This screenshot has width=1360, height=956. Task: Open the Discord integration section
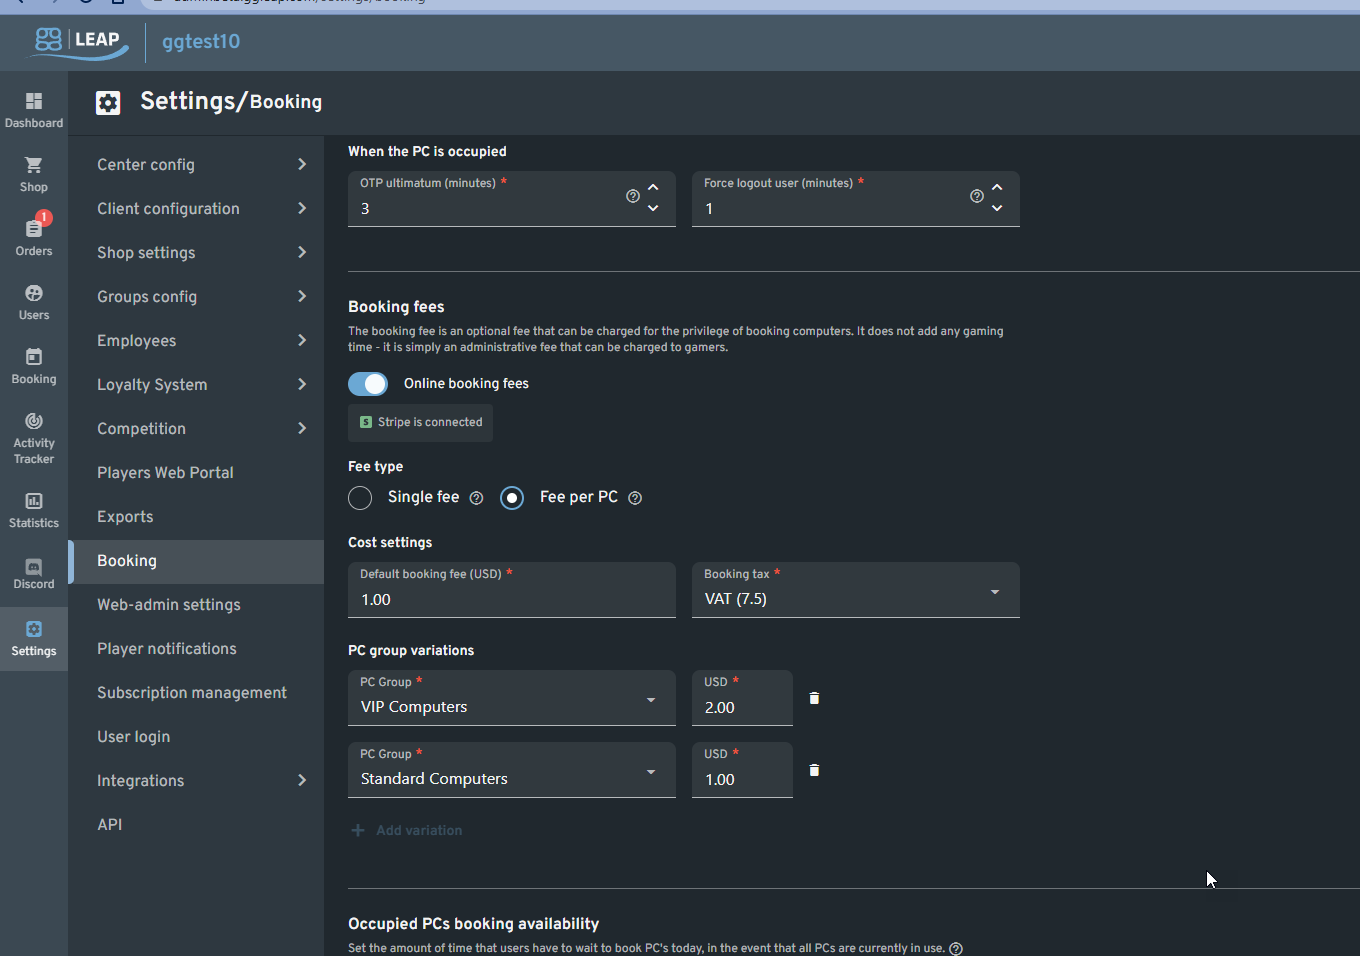click(x=33, y=573)
